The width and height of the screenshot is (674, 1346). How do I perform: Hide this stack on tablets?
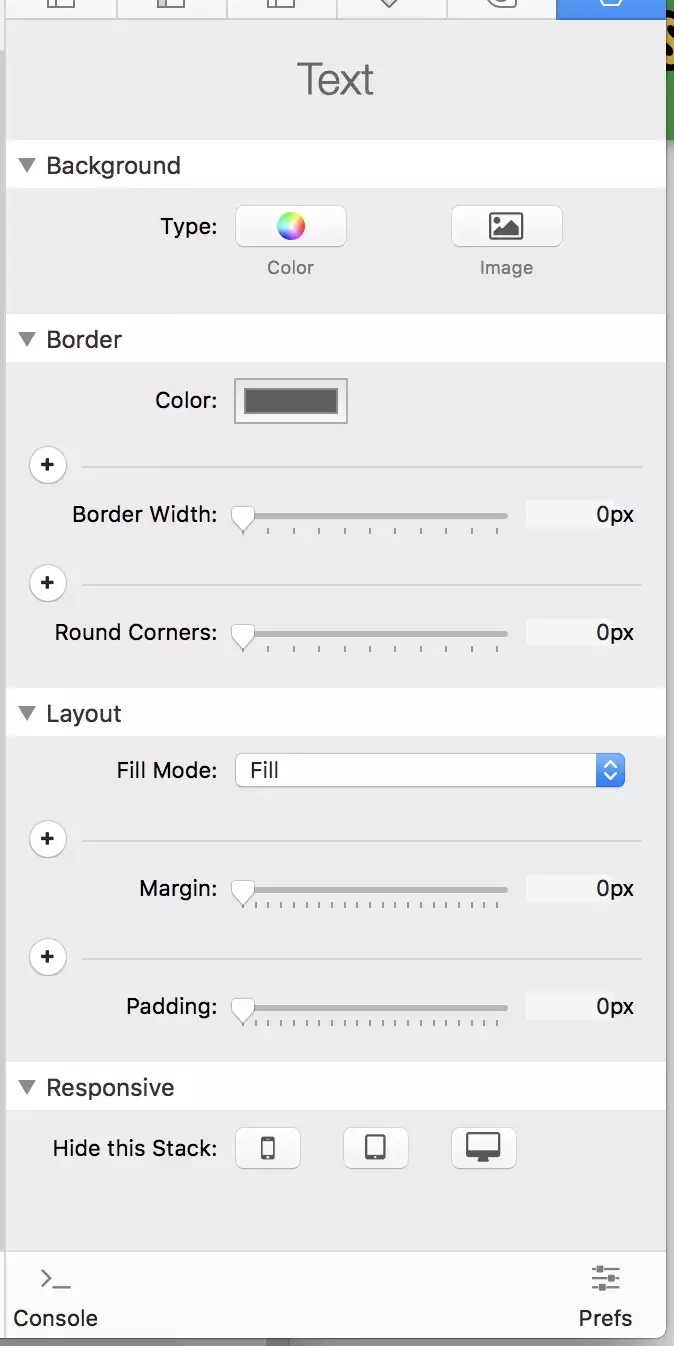(375, 1147)
